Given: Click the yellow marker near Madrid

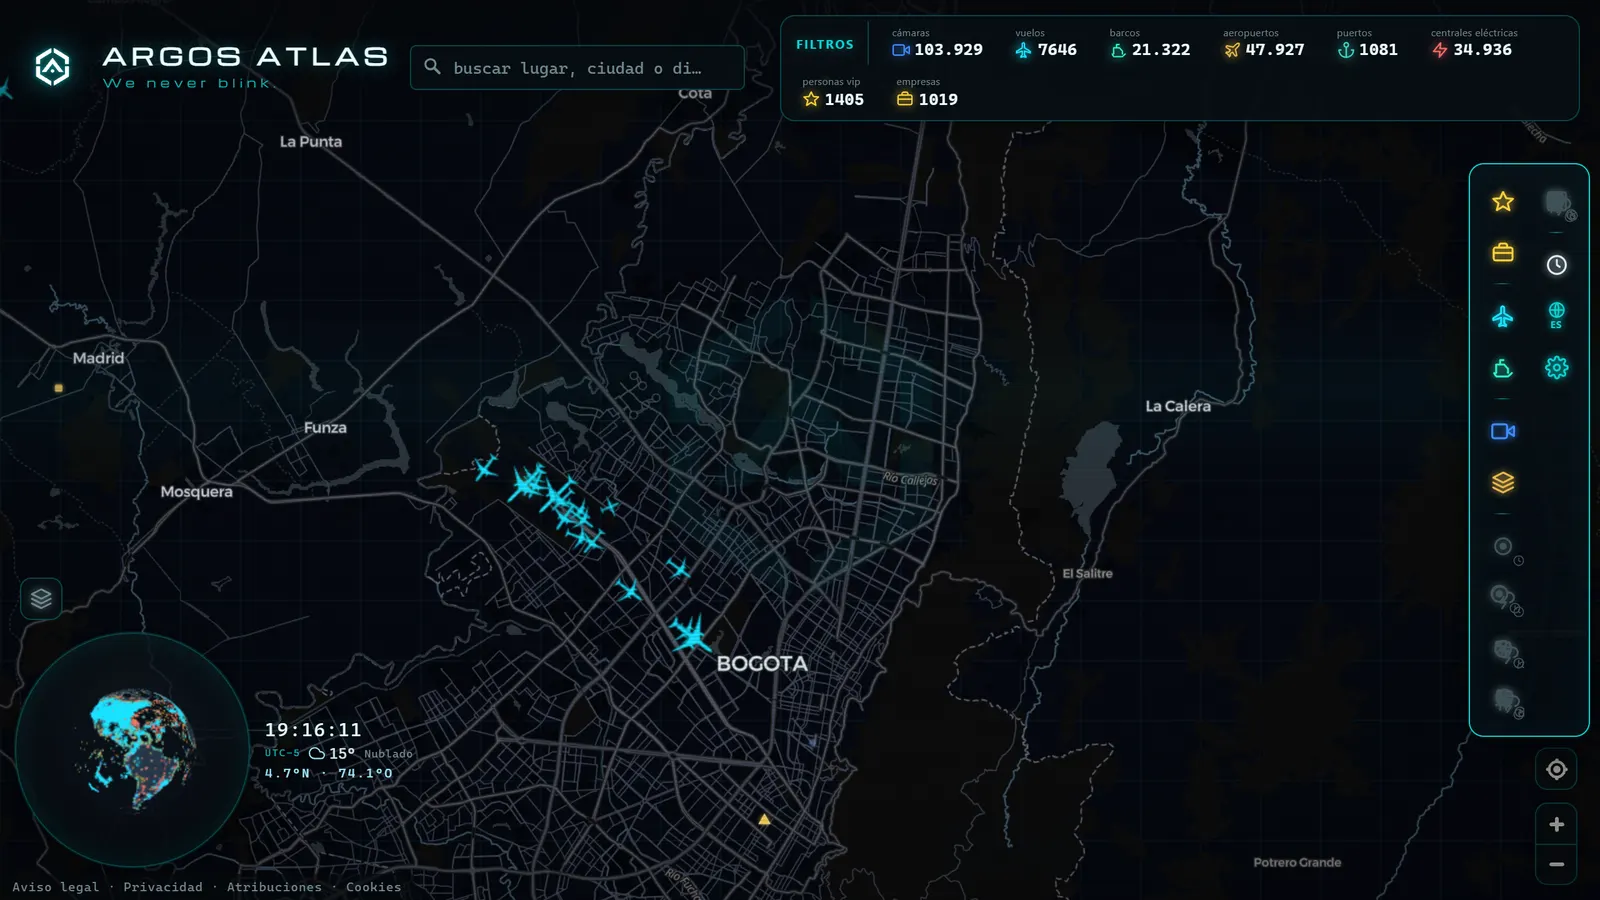Looking at the screenshot, I should (59, 388).
